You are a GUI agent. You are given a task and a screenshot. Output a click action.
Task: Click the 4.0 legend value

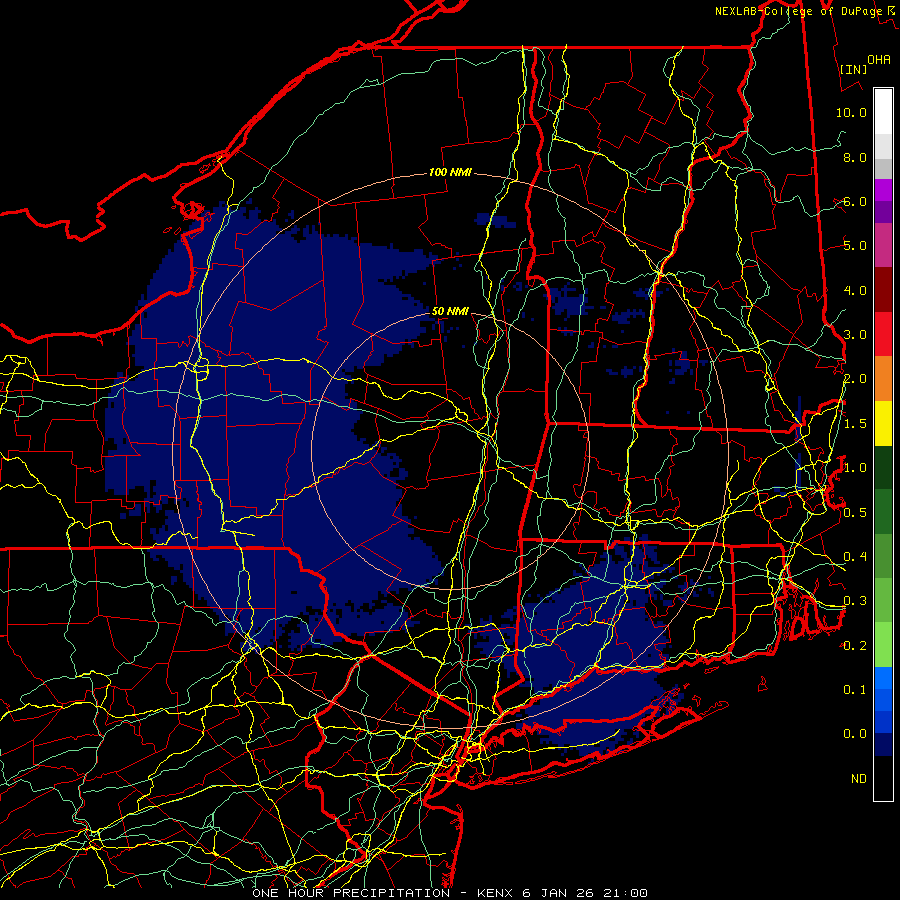click(x=855, y=290)
